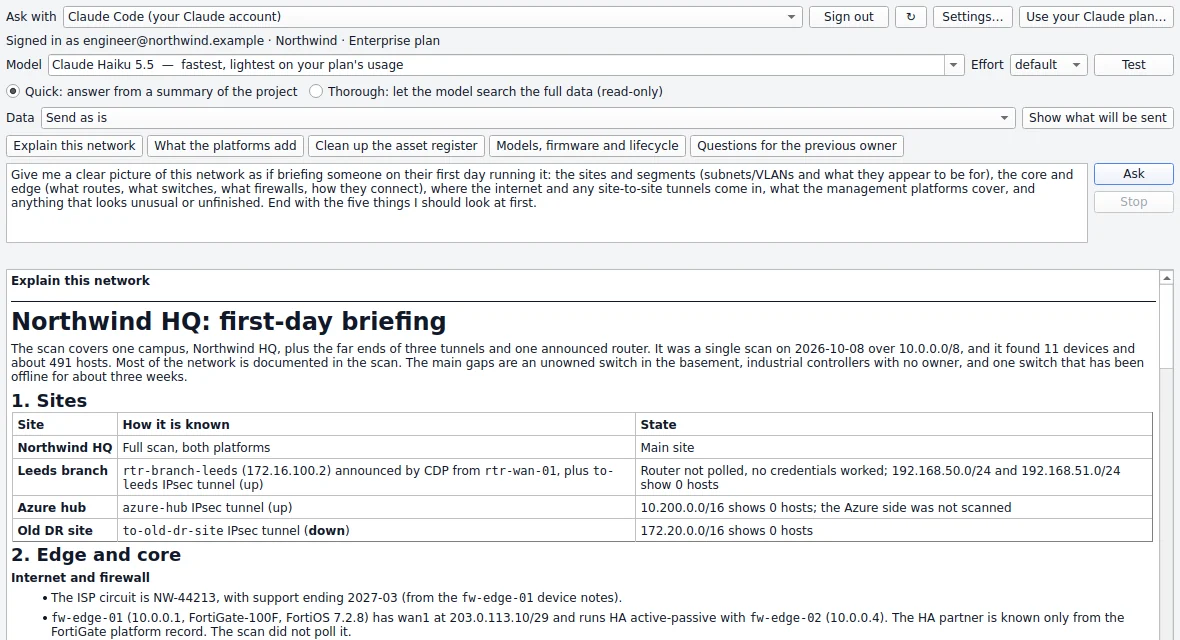This screenshot has width=1180, height=640.
Task: Click the '2. Edge and core' heading
Action: tap(96, 555)
